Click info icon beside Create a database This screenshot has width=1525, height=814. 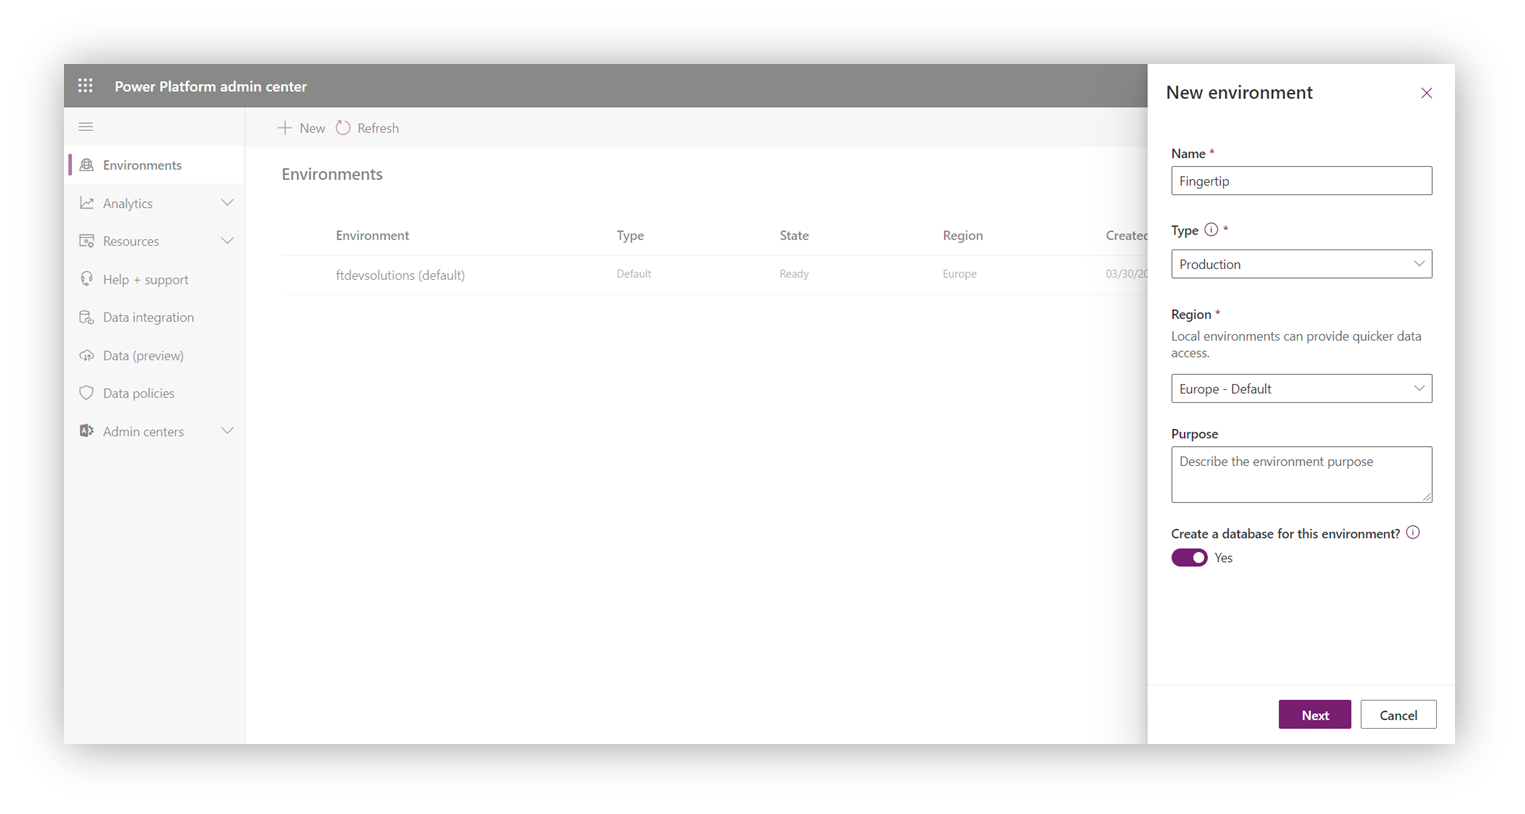pos(1413,533)
